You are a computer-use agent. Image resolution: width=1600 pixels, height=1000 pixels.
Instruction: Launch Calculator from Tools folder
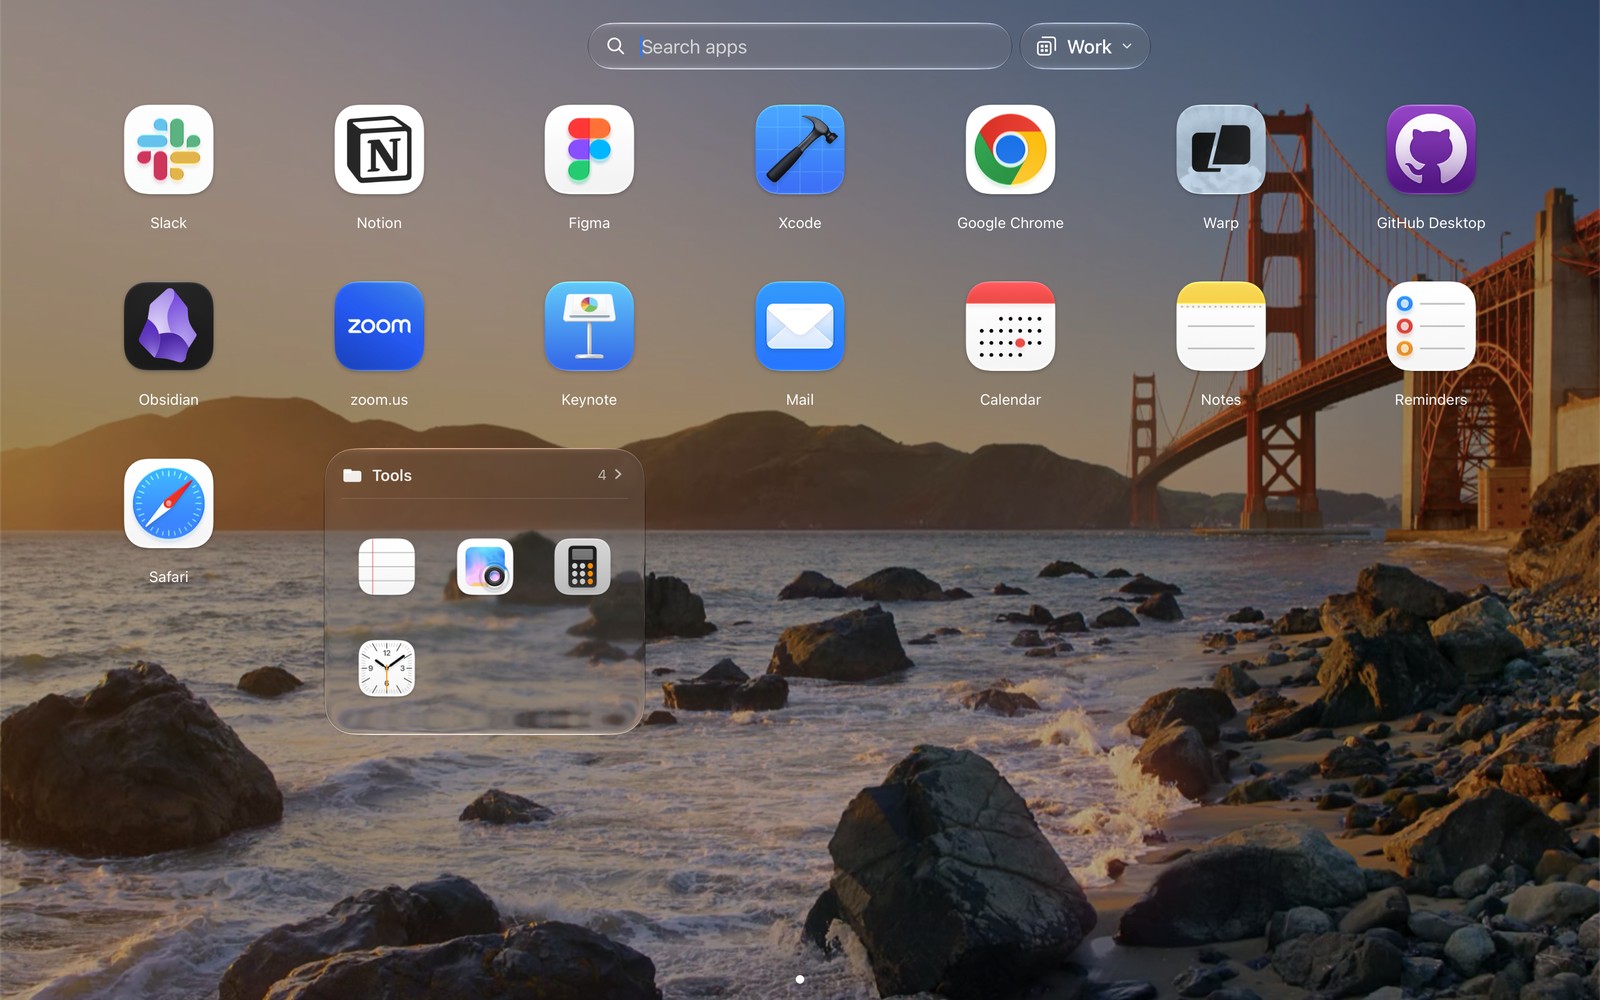point(583,567)
